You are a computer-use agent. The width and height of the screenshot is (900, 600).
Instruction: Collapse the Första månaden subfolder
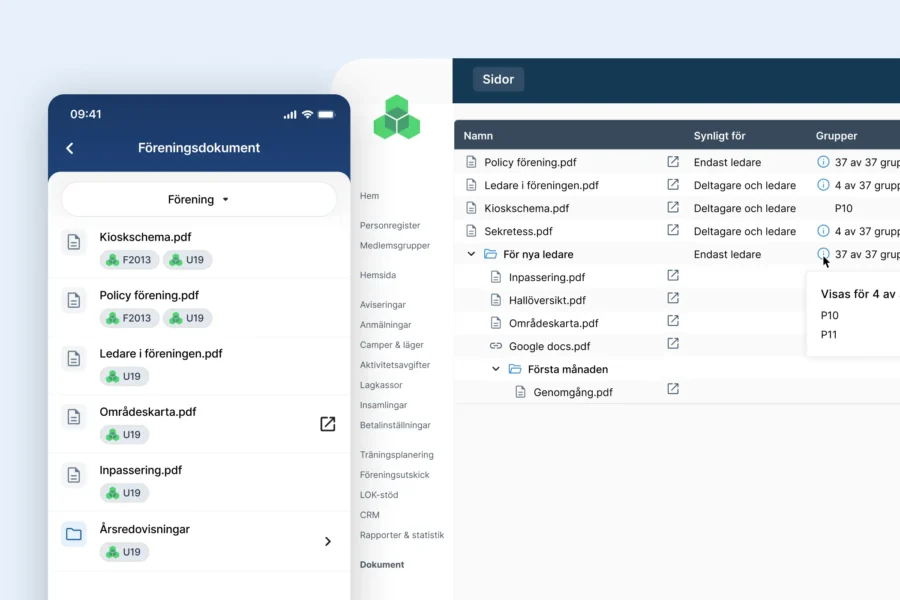pos(496,370)
